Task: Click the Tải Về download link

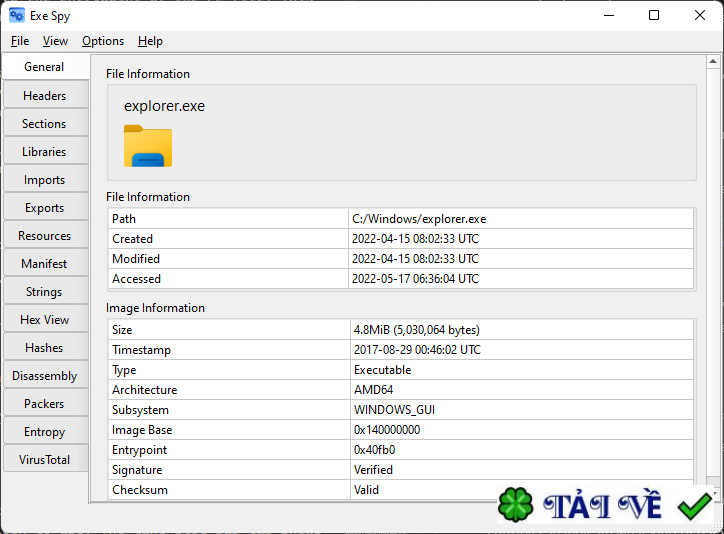Action: [603, 507]
